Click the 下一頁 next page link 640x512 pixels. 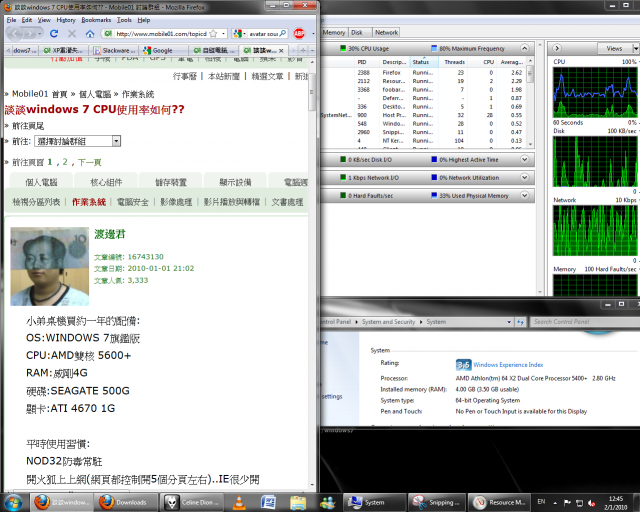[x=89, y=163]
